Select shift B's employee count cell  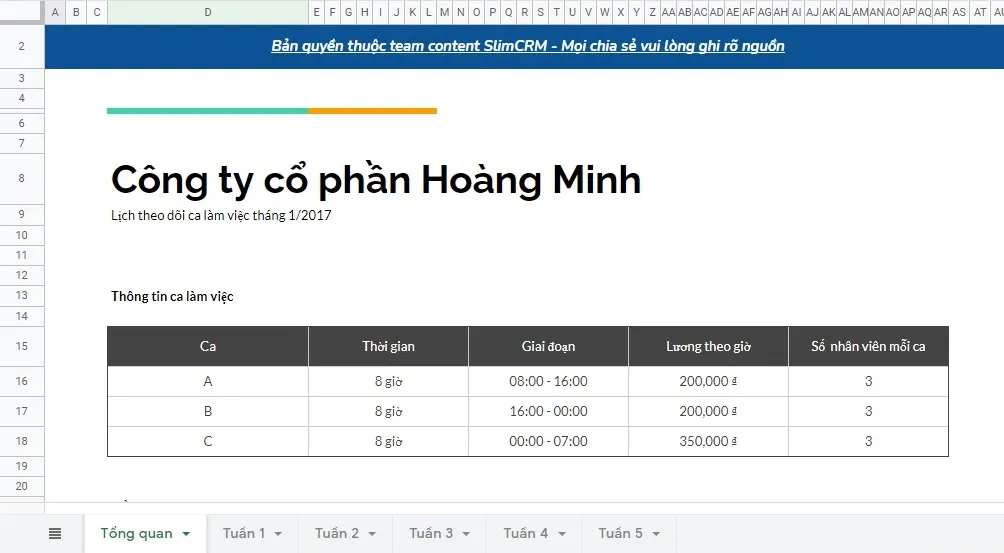868,411
